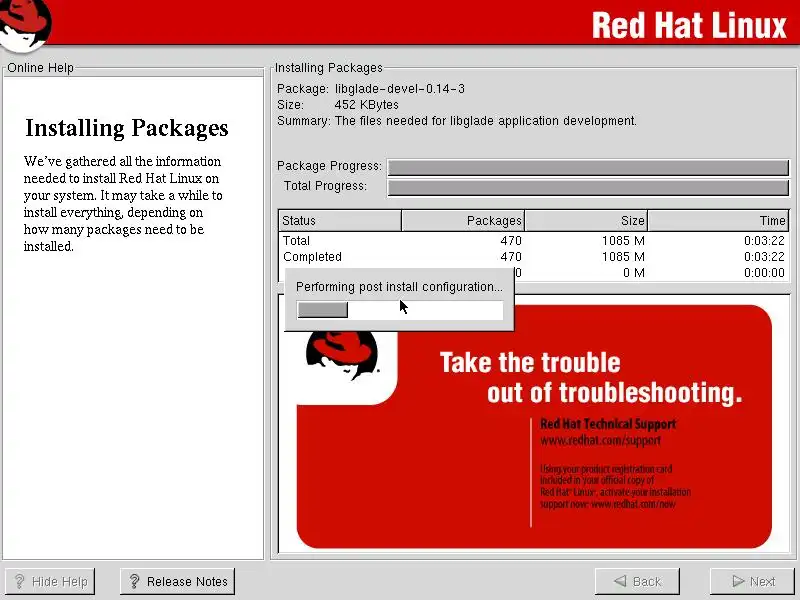800x600 pixels.
Task: Click the 0:00:00 remaining time value
Action: (x=764, y=273)
